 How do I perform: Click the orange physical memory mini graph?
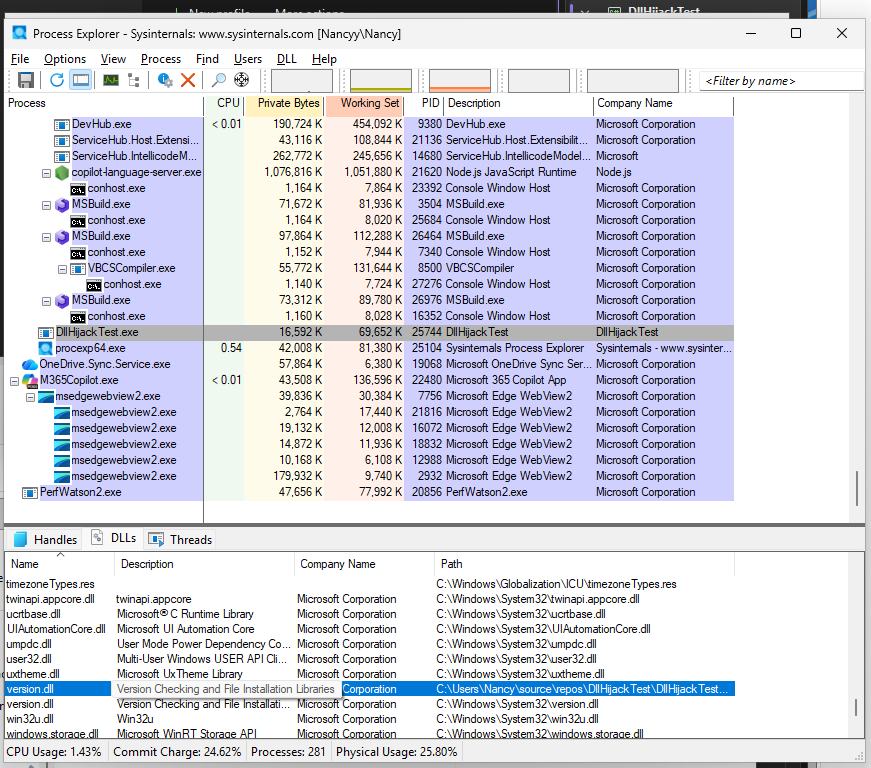coord(460,81)
